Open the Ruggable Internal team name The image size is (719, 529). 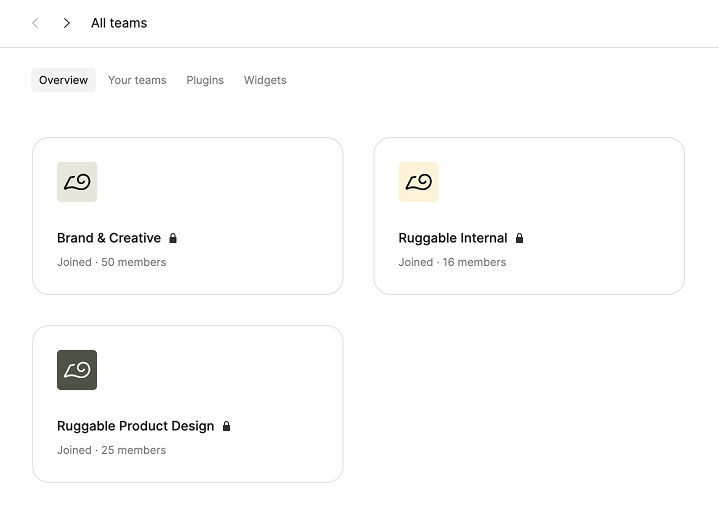click(453, 238)
